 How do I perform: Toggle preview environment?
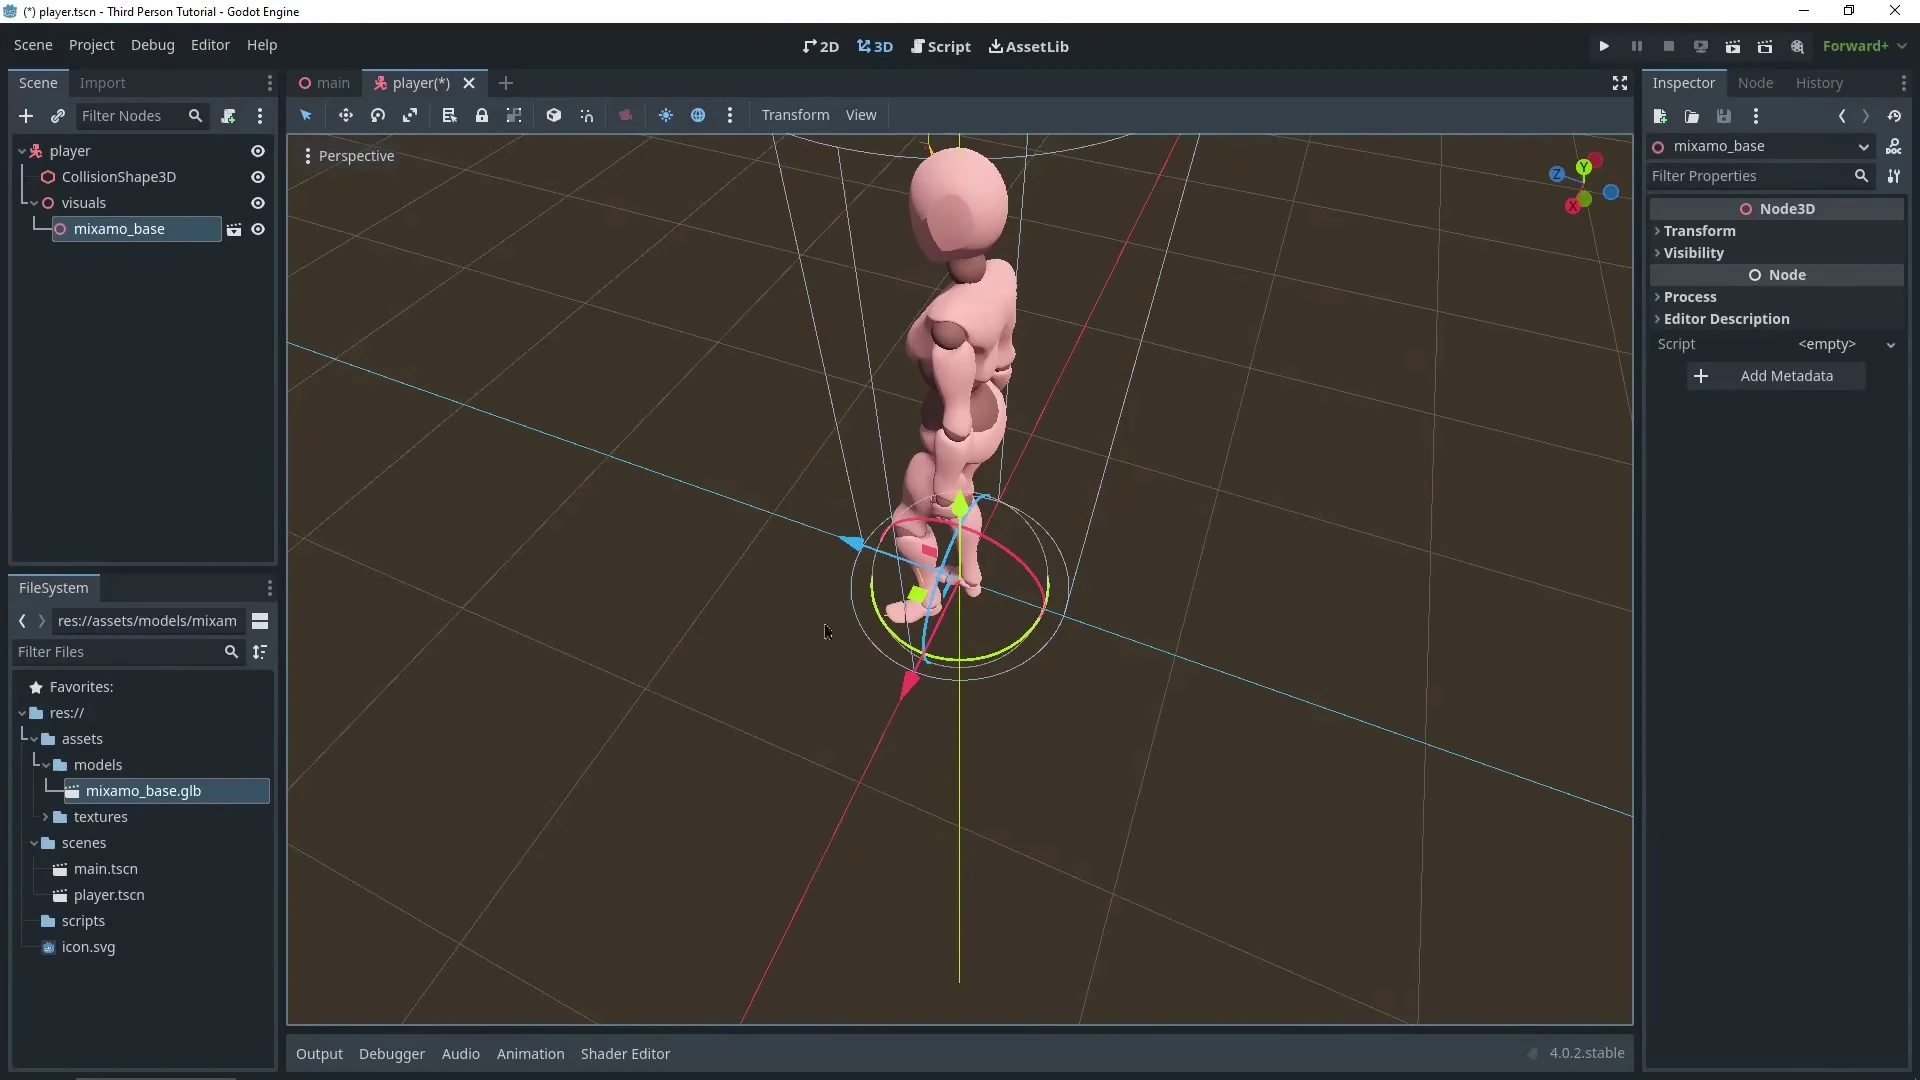point(698,115)
